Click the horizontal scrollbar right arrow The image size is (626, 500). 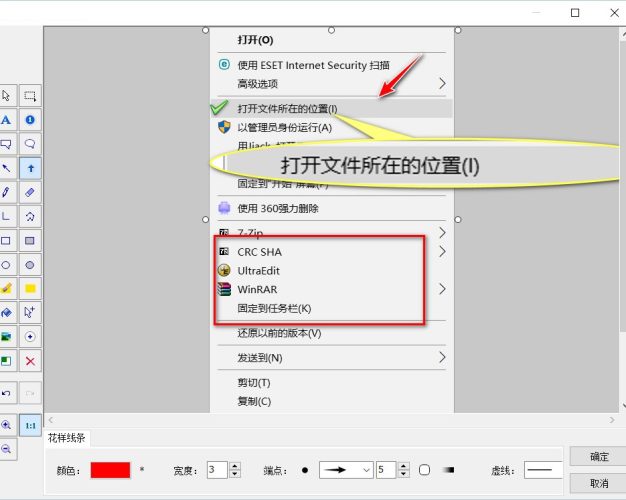612,420
